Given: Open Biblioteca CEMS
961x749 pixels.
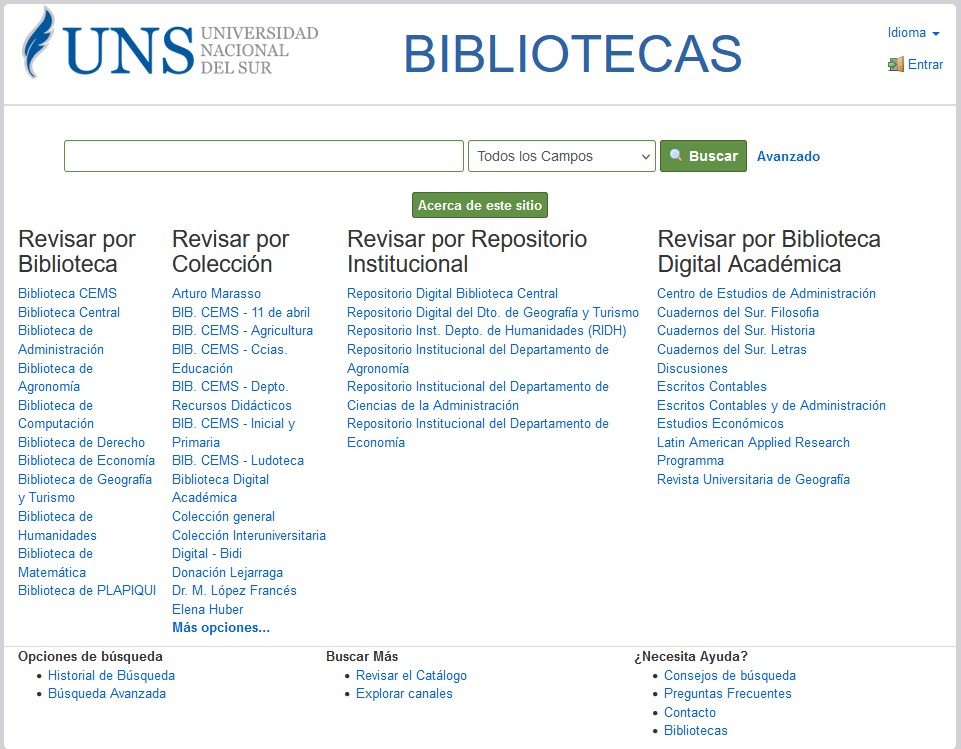Looking at the screenshot, I should (x=67, y=294).
